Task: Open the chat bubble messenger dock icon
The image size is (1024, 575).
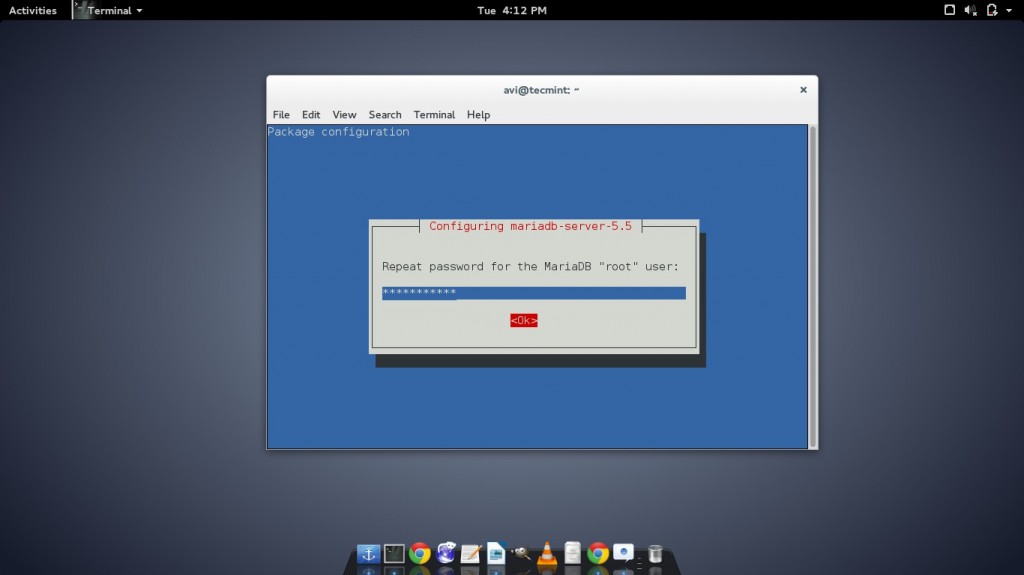Action: pos(623,552)
